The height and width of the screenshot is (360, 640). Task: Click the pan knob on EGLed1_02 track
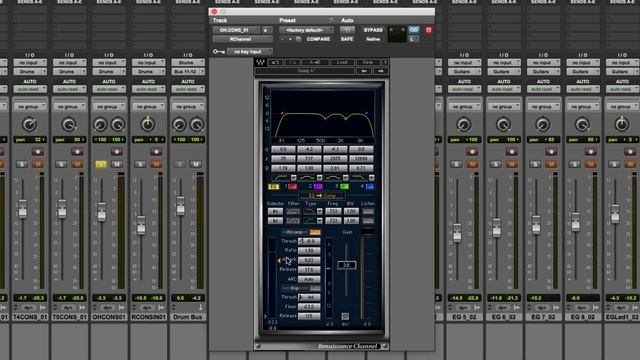click(x=622, y=124)
